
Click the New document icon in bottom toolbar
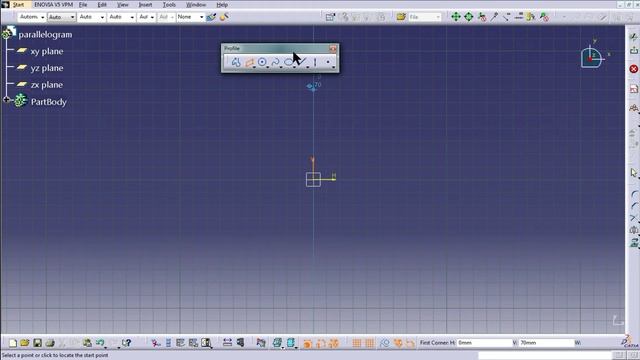pos(13,343)
